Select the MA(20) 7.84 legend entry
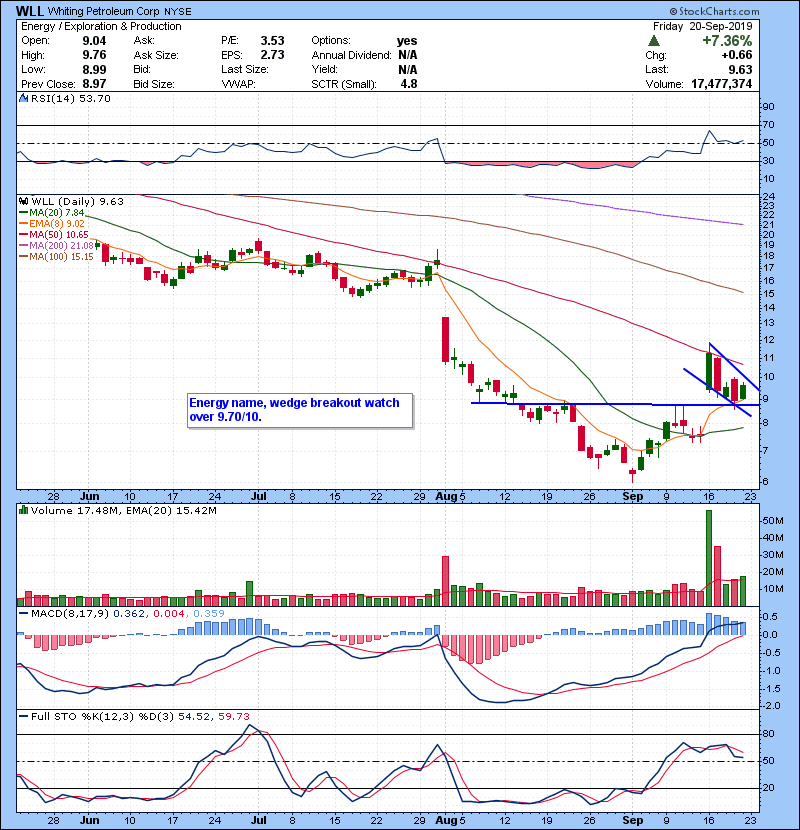The height and width of the screenshot is (830, 800). [51, 212]
